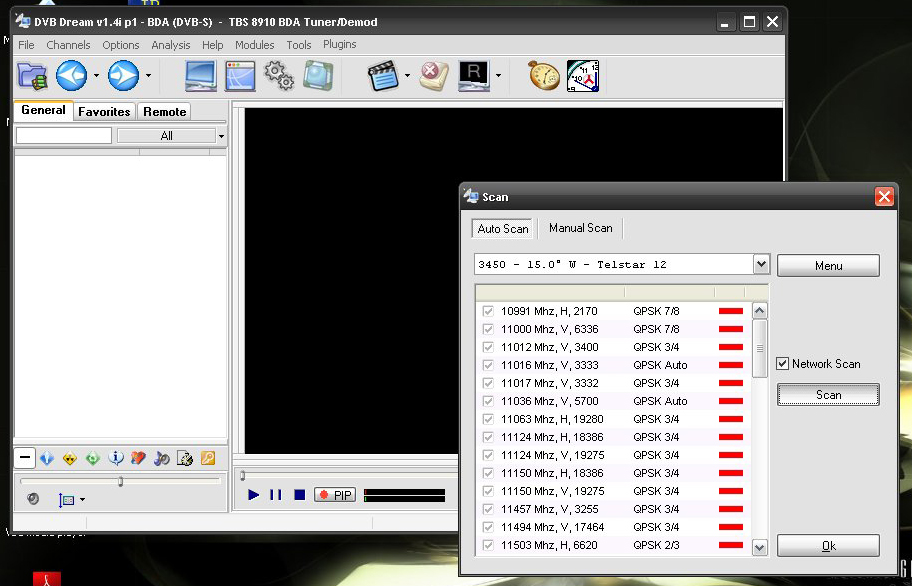Screen dimensions: 912x586
Task: Click the Menu button in Scan dialog
Action: pos(828,266)
